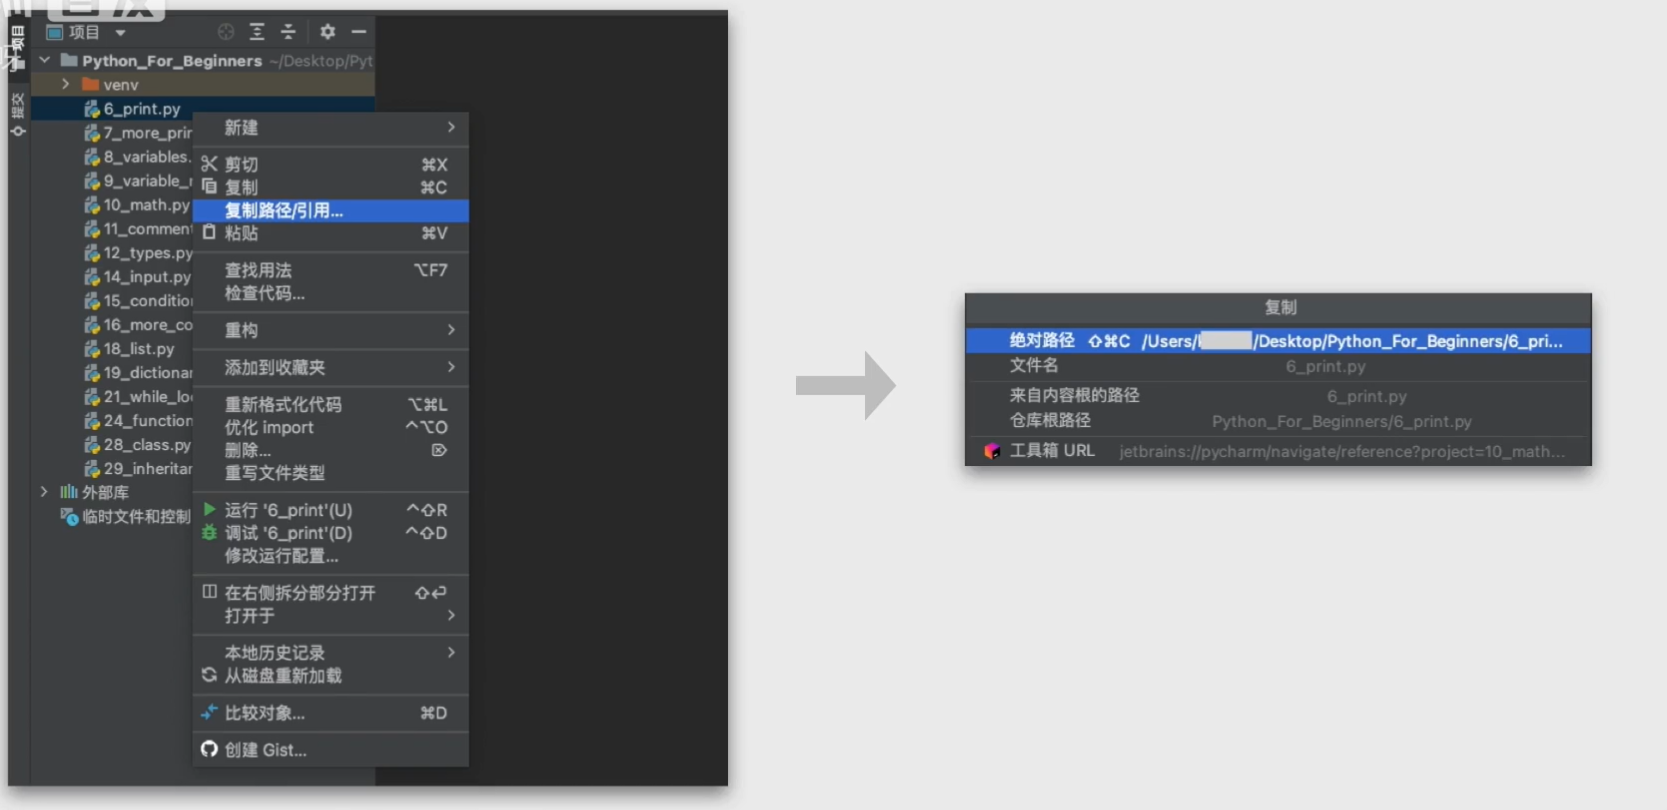
Task: Choose 剪切 from context menu
Action: pos(330,164)
